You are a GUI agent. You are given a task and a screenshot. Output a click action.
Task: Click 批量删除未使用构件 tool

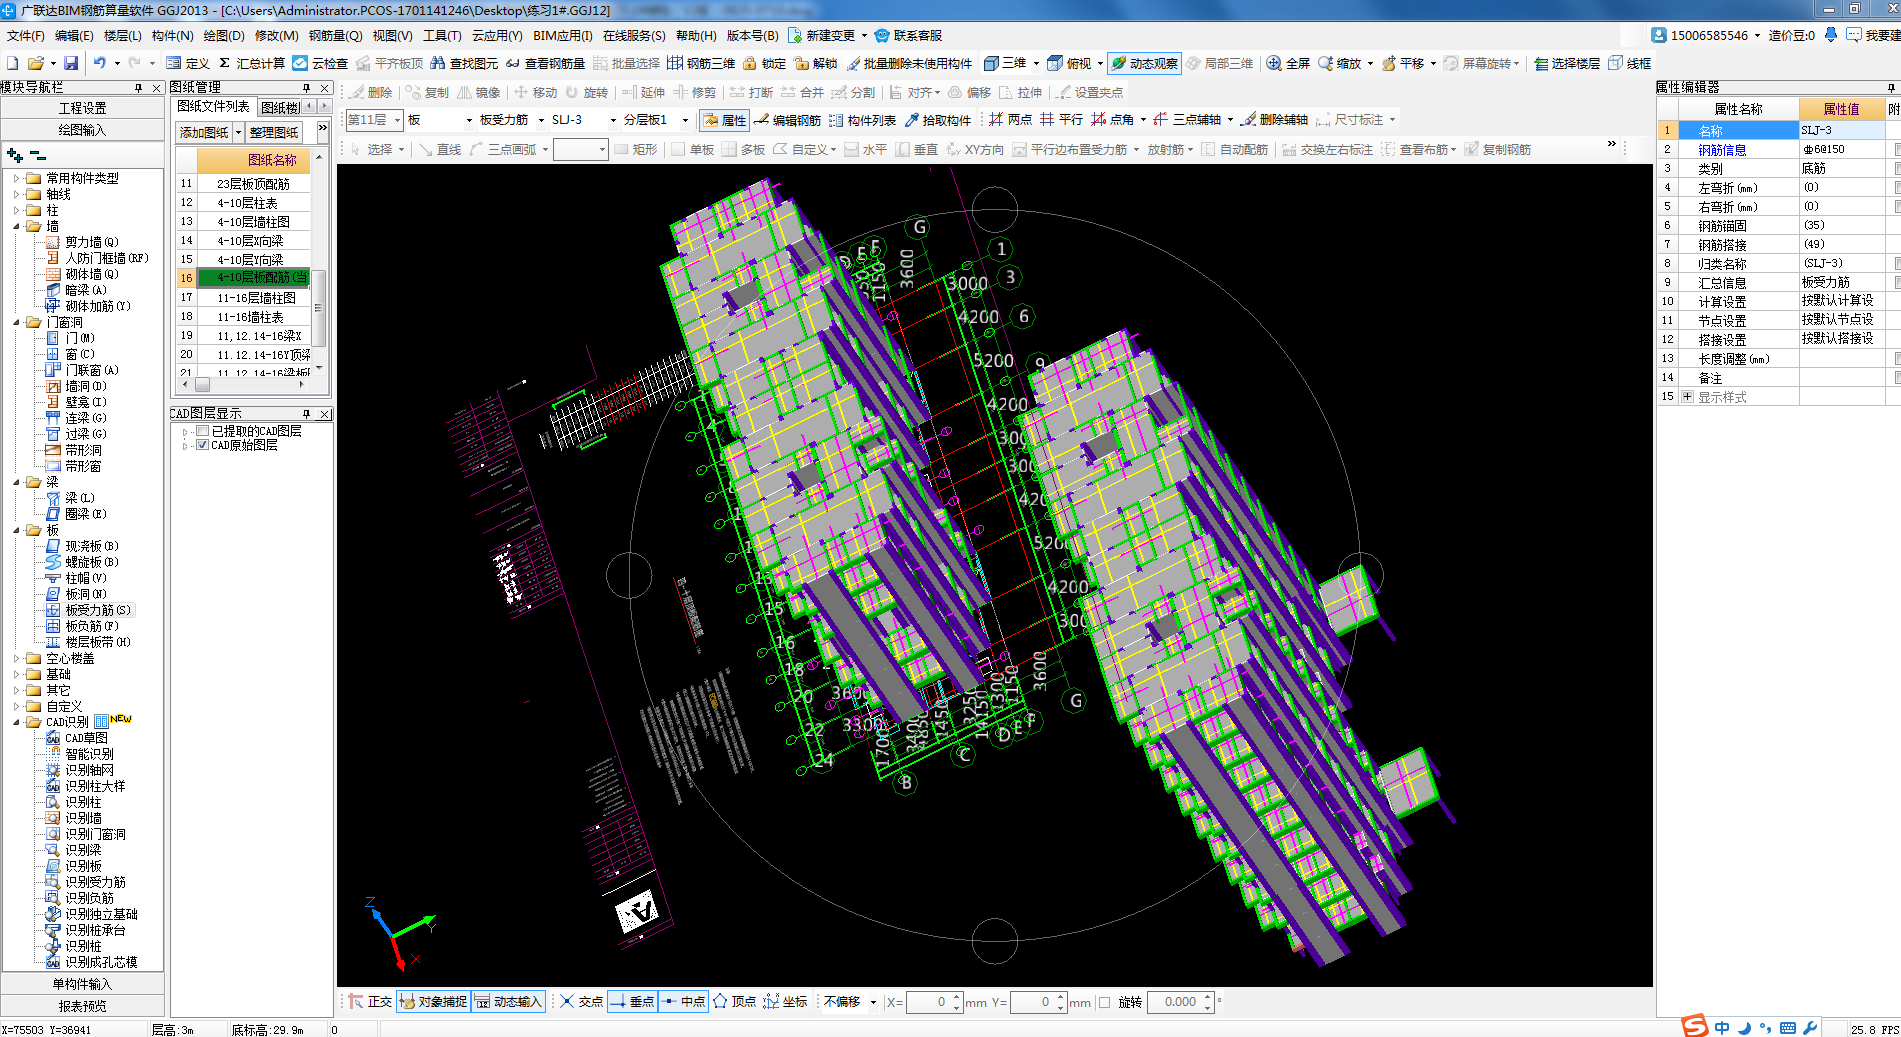(909, 63)
